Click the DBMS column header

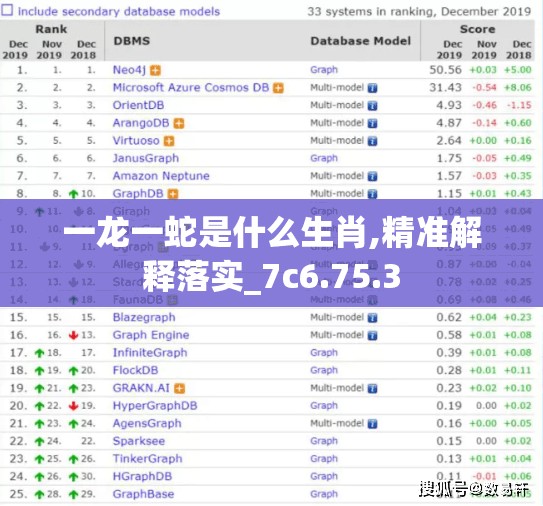132,41
